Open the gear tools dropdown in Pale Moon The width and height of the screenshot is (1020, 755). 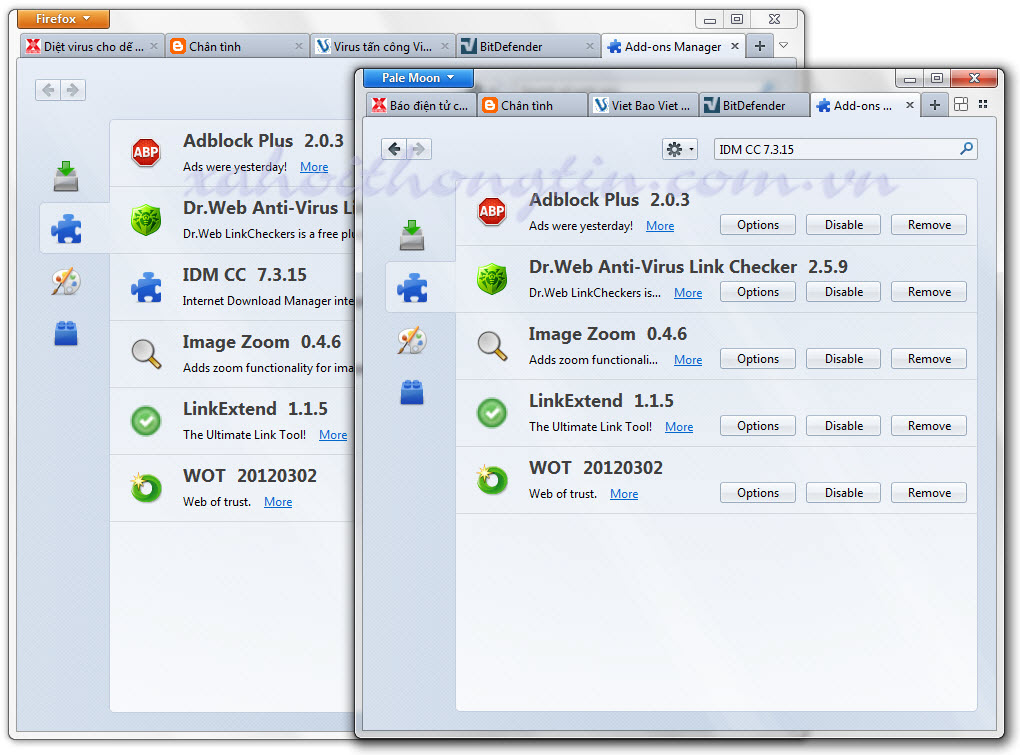680,150
